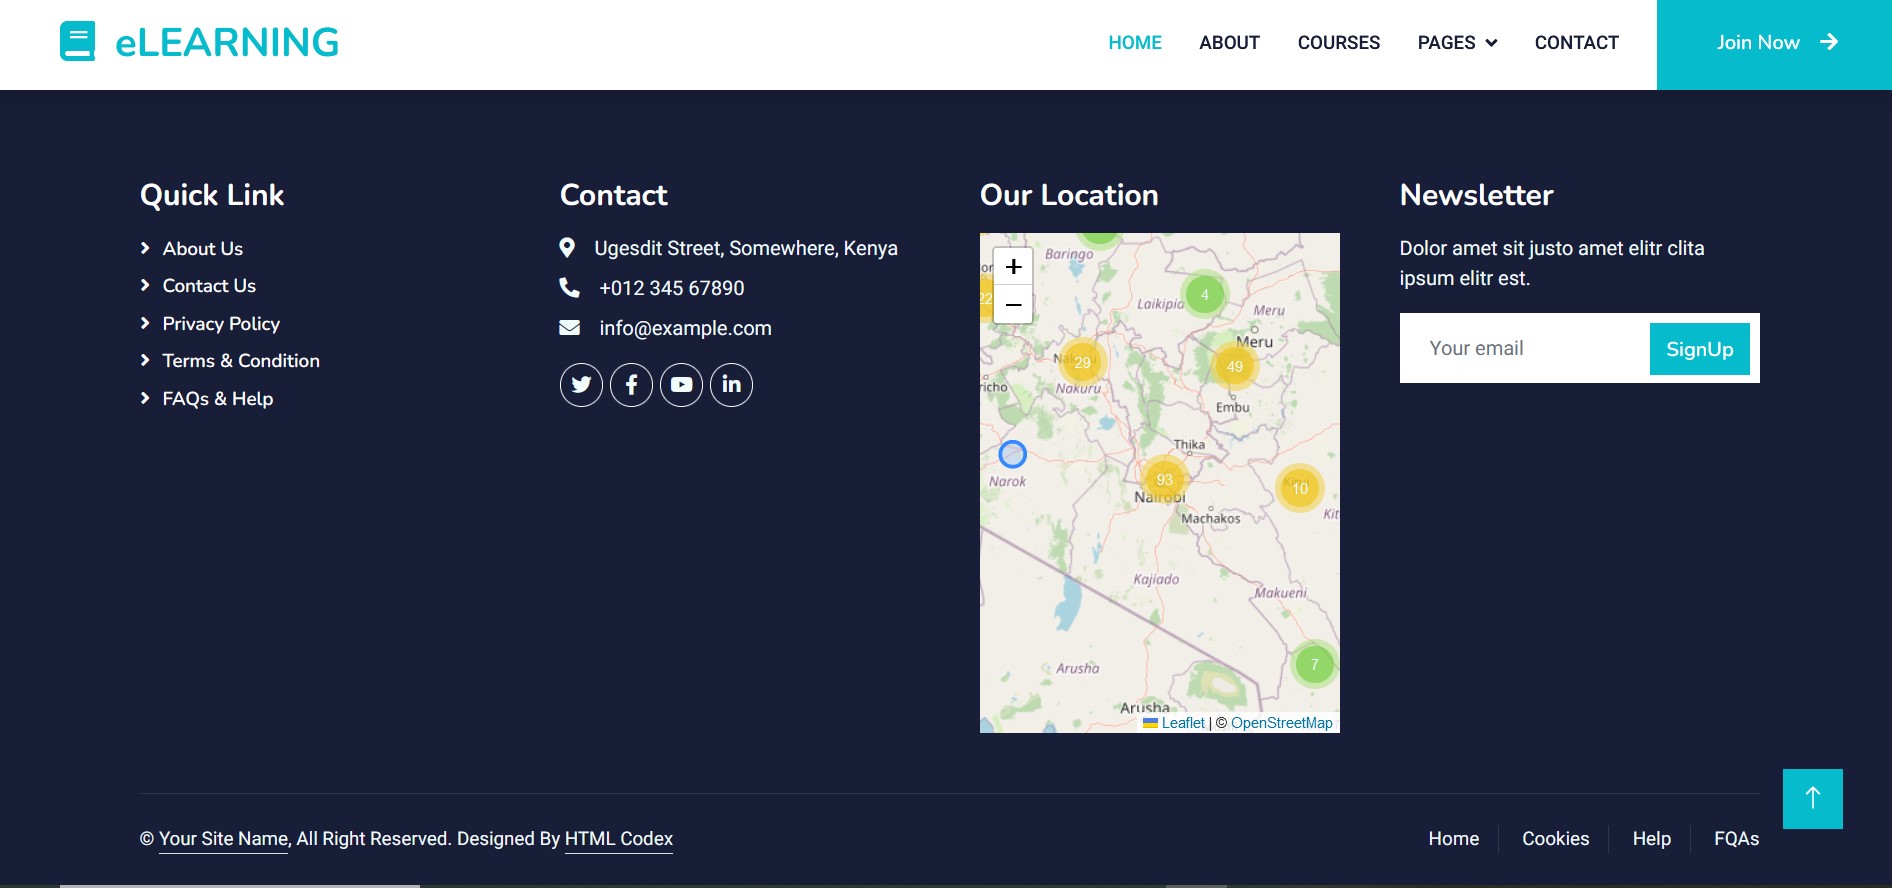Viewport: 1892px width, 888px height.
Task: Zoom out on the map
Action: [1013, 304]
